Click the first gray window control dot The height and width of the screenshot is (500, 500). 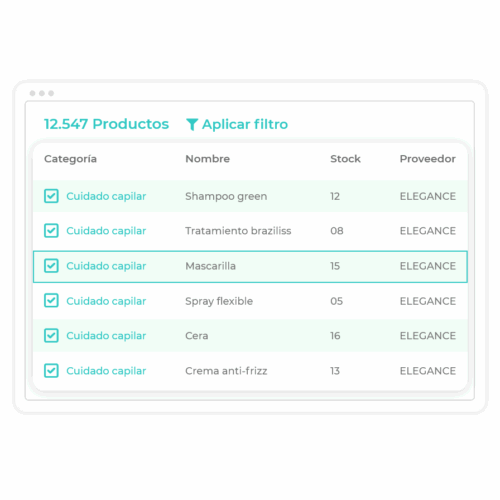[32, 93]
